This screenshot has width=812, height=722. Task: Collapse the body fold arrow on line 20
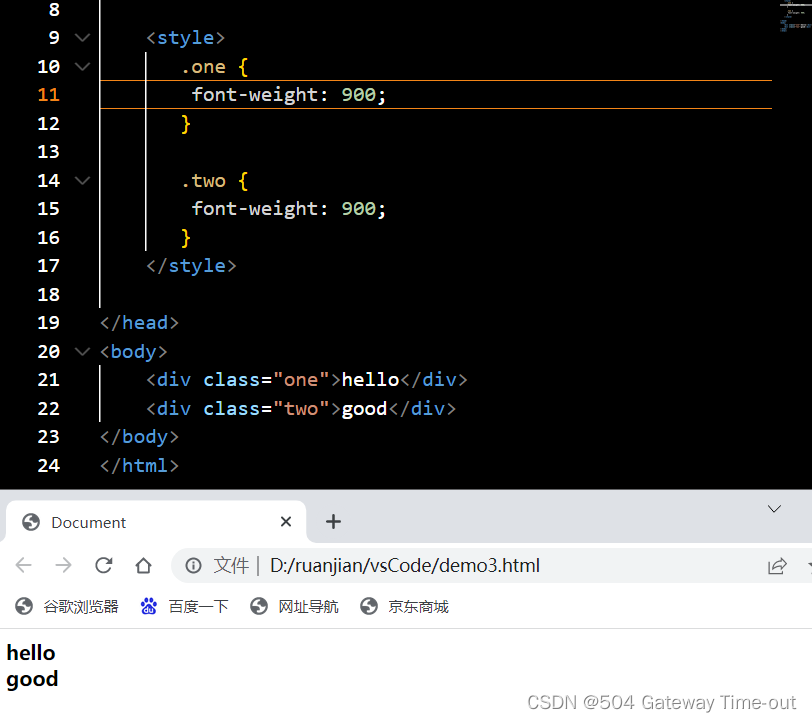[82, 351]
